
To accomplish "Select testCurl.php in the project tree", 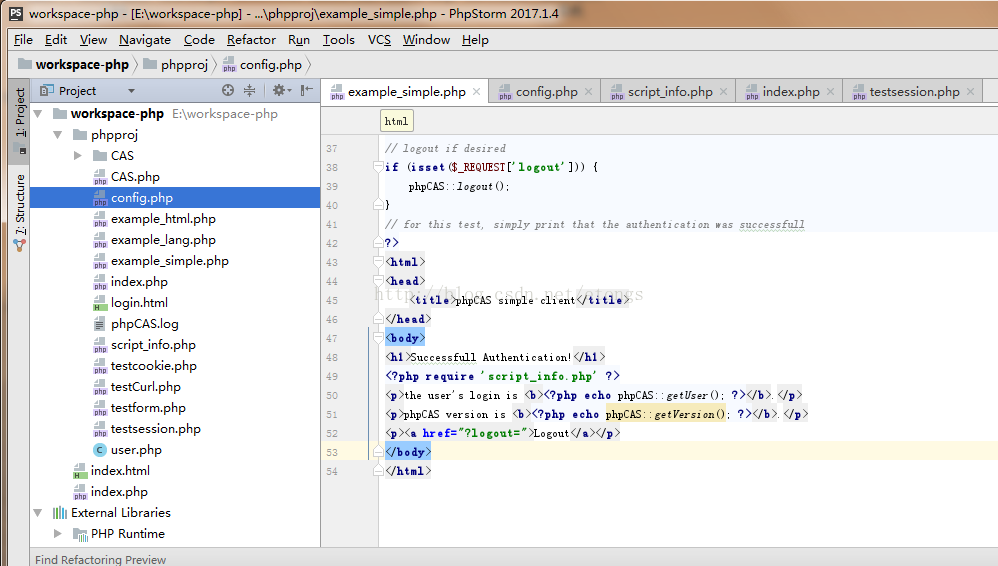I will (145, 386).
